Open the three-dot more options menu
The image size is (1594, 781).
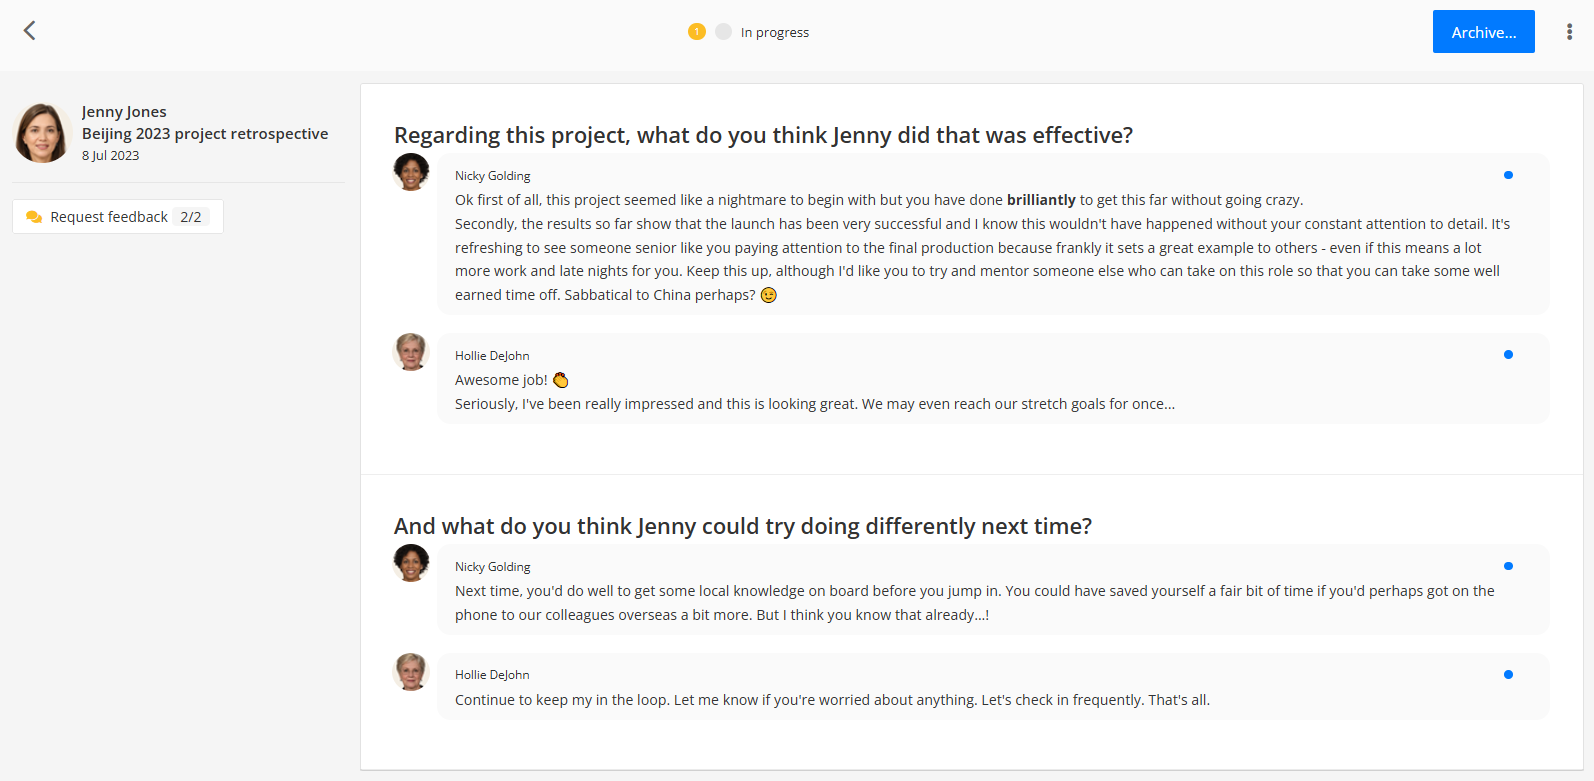point(1569,32)
